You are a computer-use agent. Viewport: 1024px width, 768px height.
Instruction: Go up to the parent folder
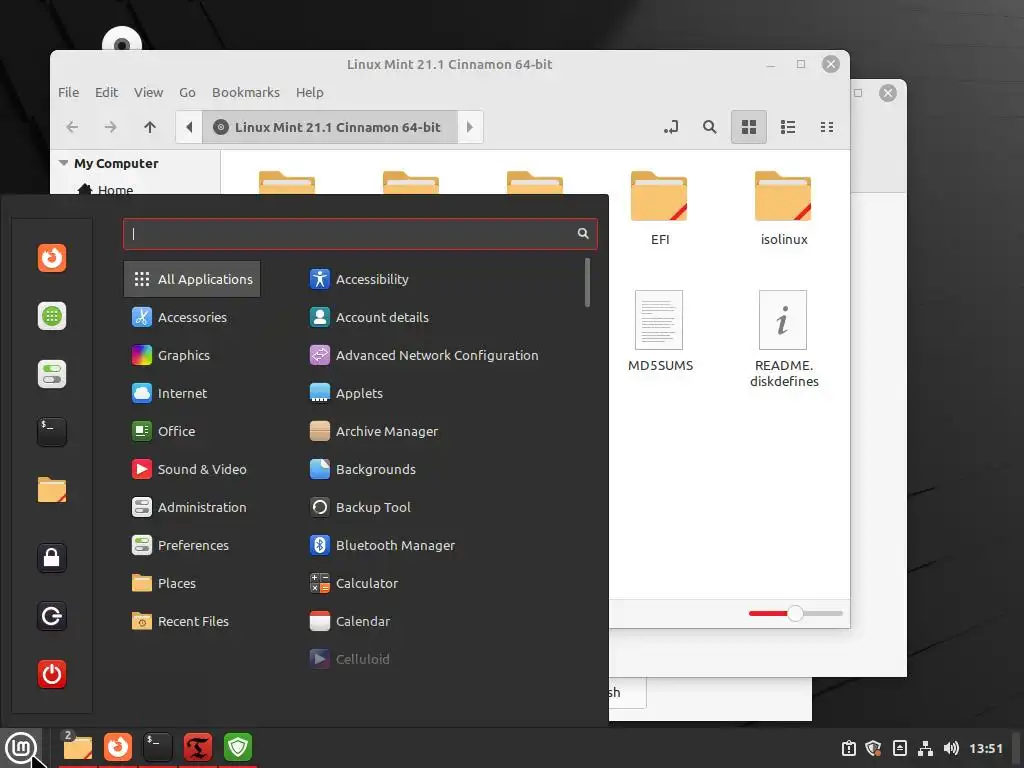click(x=150, y=127)
